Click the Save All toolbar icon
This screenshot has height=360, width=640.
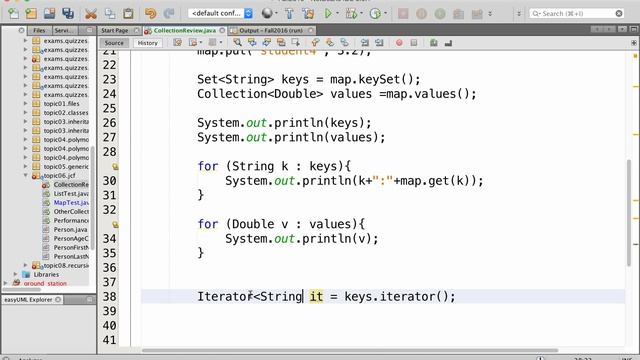(x=68, y=13)
